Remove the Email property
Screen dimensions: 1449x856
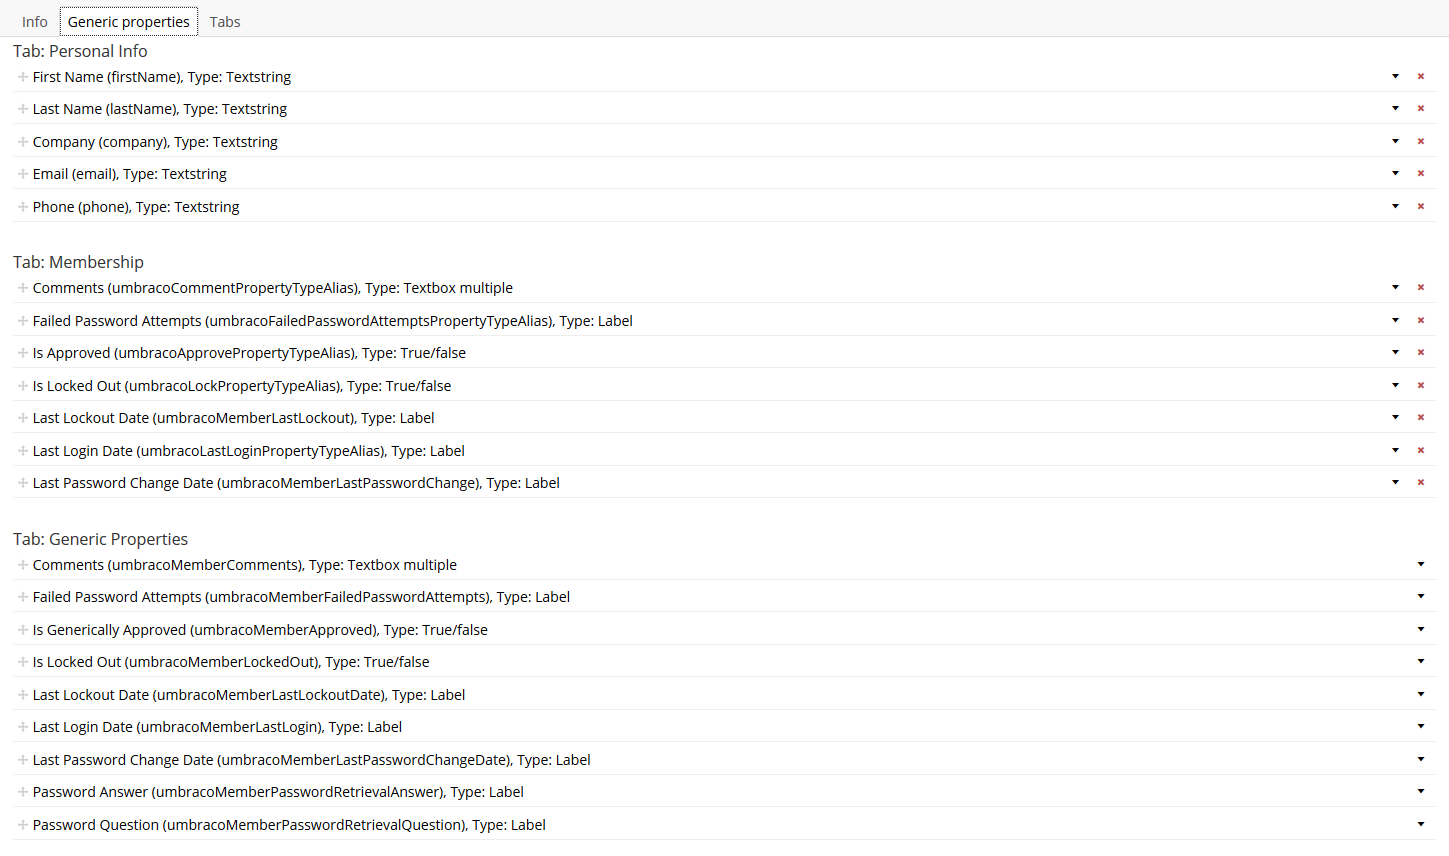tap(1420, 173)
